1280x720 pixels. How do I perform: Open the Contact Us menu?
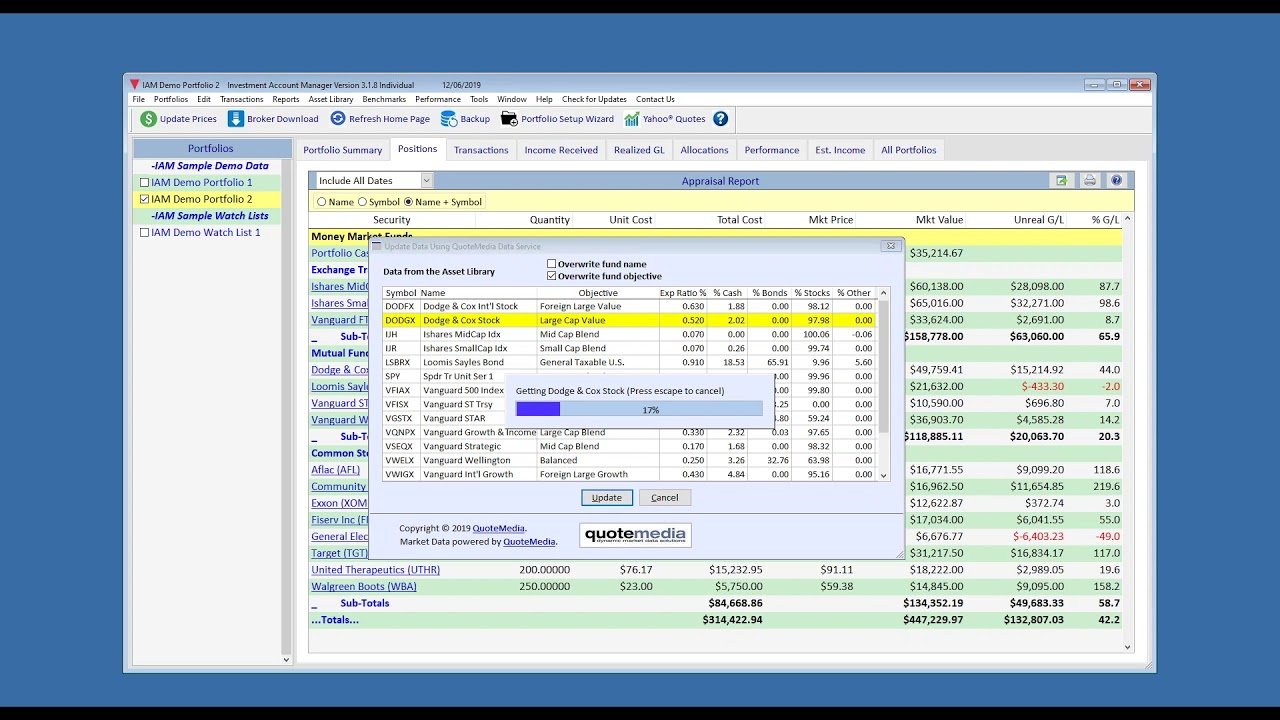[655, 99]
